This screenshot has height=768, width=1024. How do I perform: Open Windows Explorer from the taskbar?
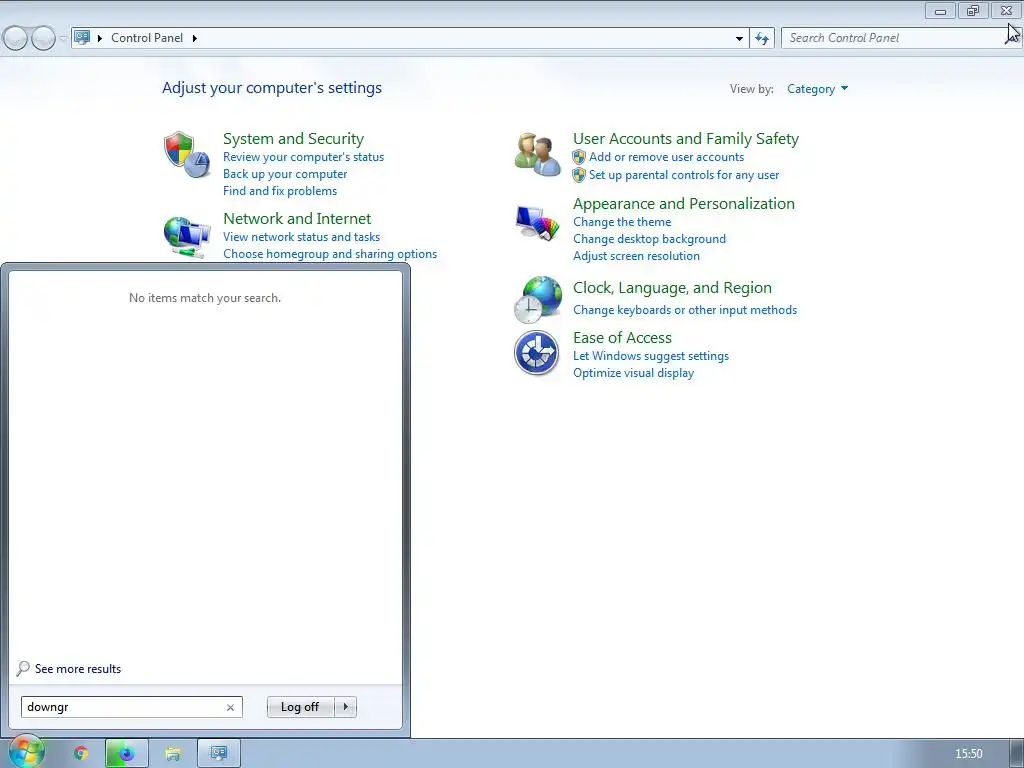(172, 754)
